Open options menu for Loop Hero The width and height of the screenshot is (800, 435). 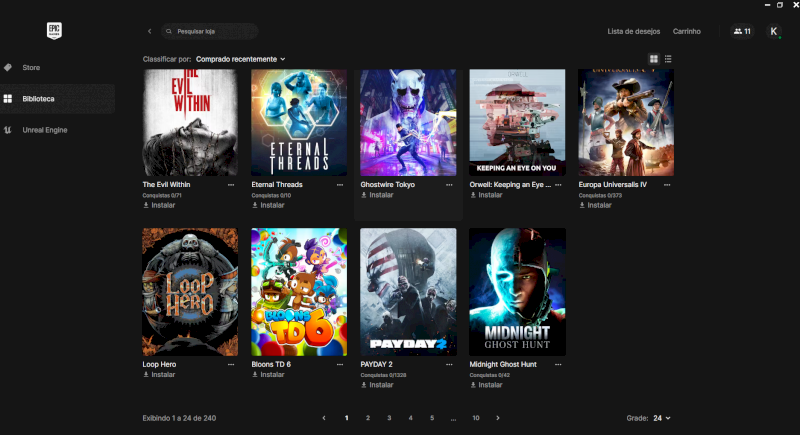coord(231,364)
